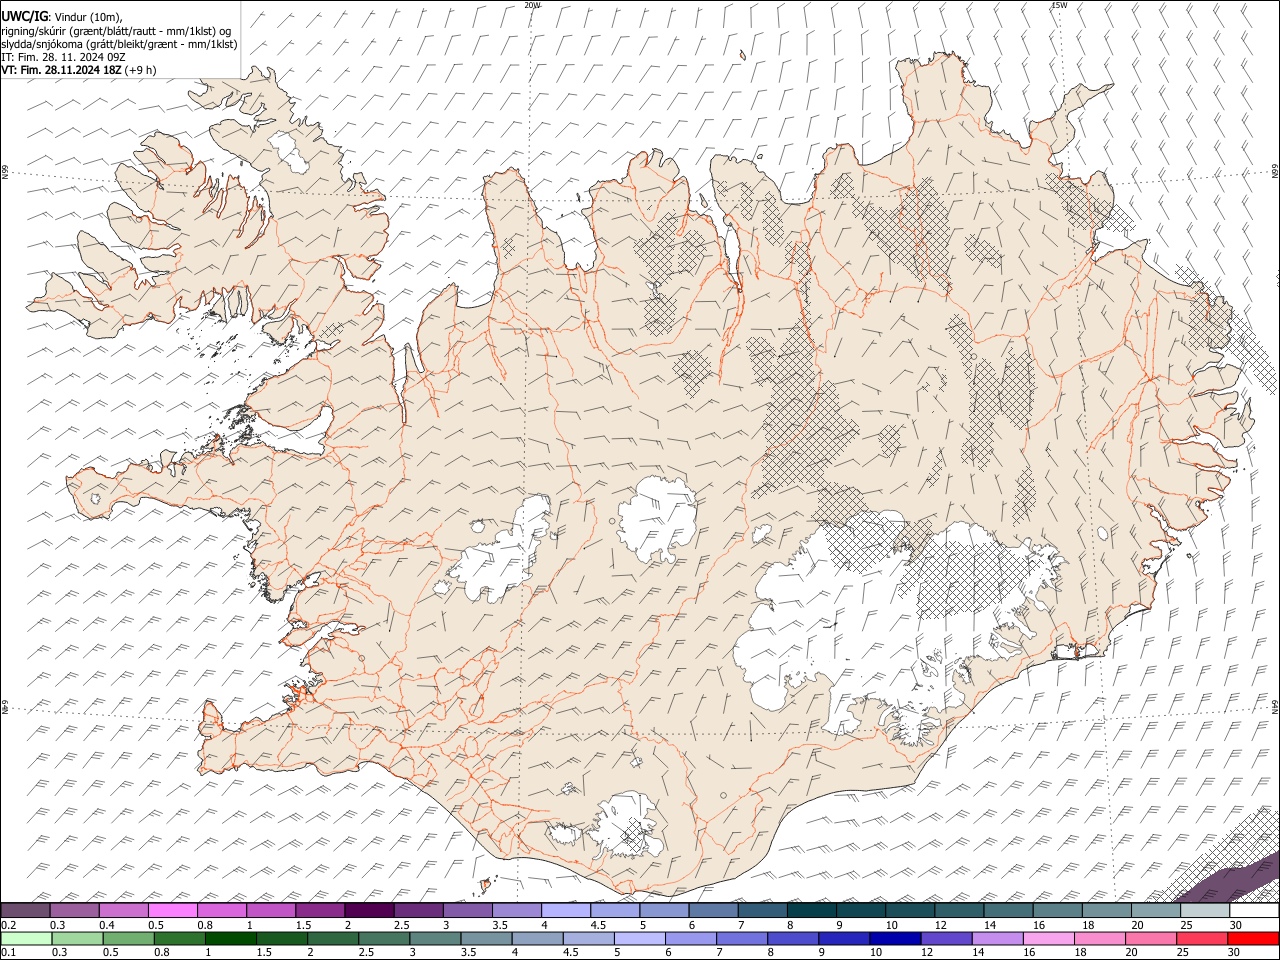Click the royal blue 9 rain legend swatch
This screenshot has width=1280, height=960.
point(842,938)
